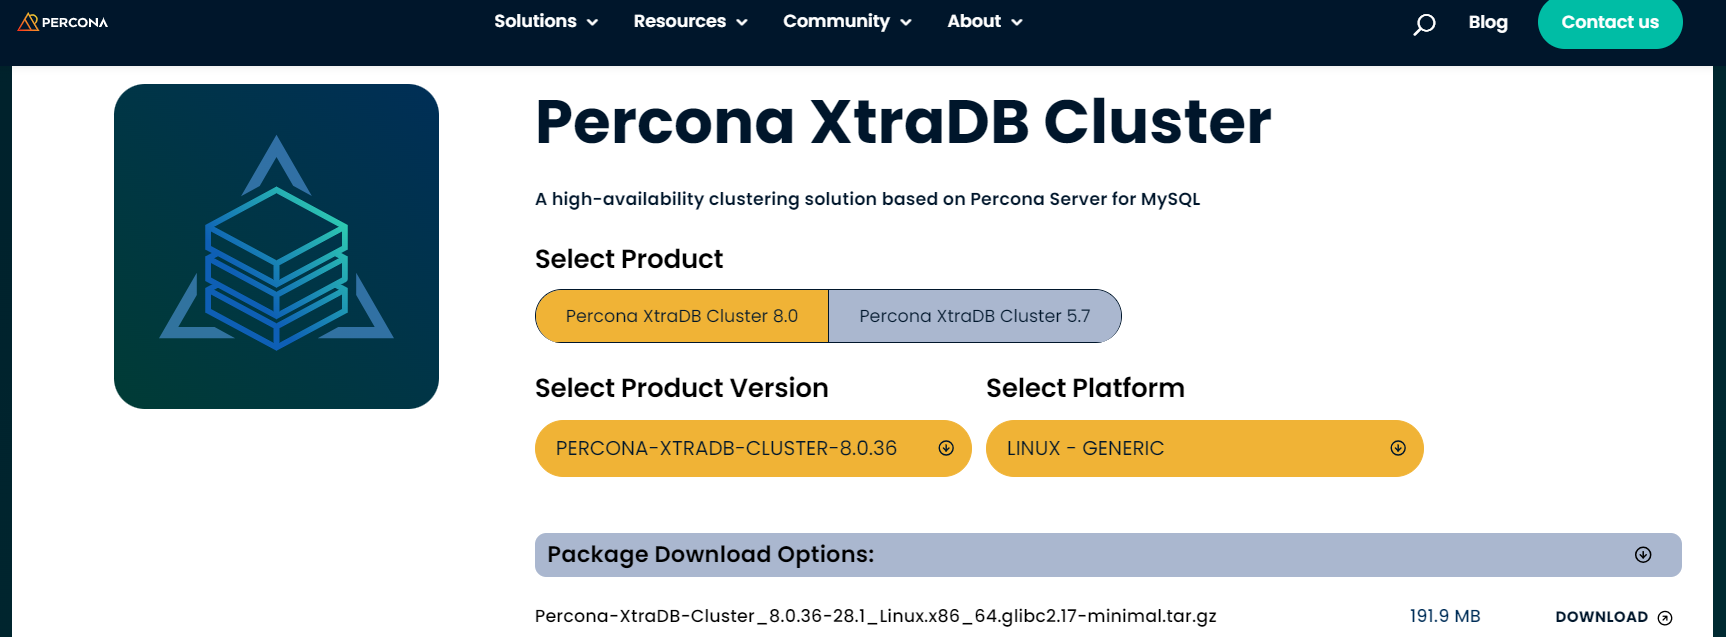Click the 191.9 MB file size text
This screenshot has height=637, width=1726.
(x=1445, y=616)
